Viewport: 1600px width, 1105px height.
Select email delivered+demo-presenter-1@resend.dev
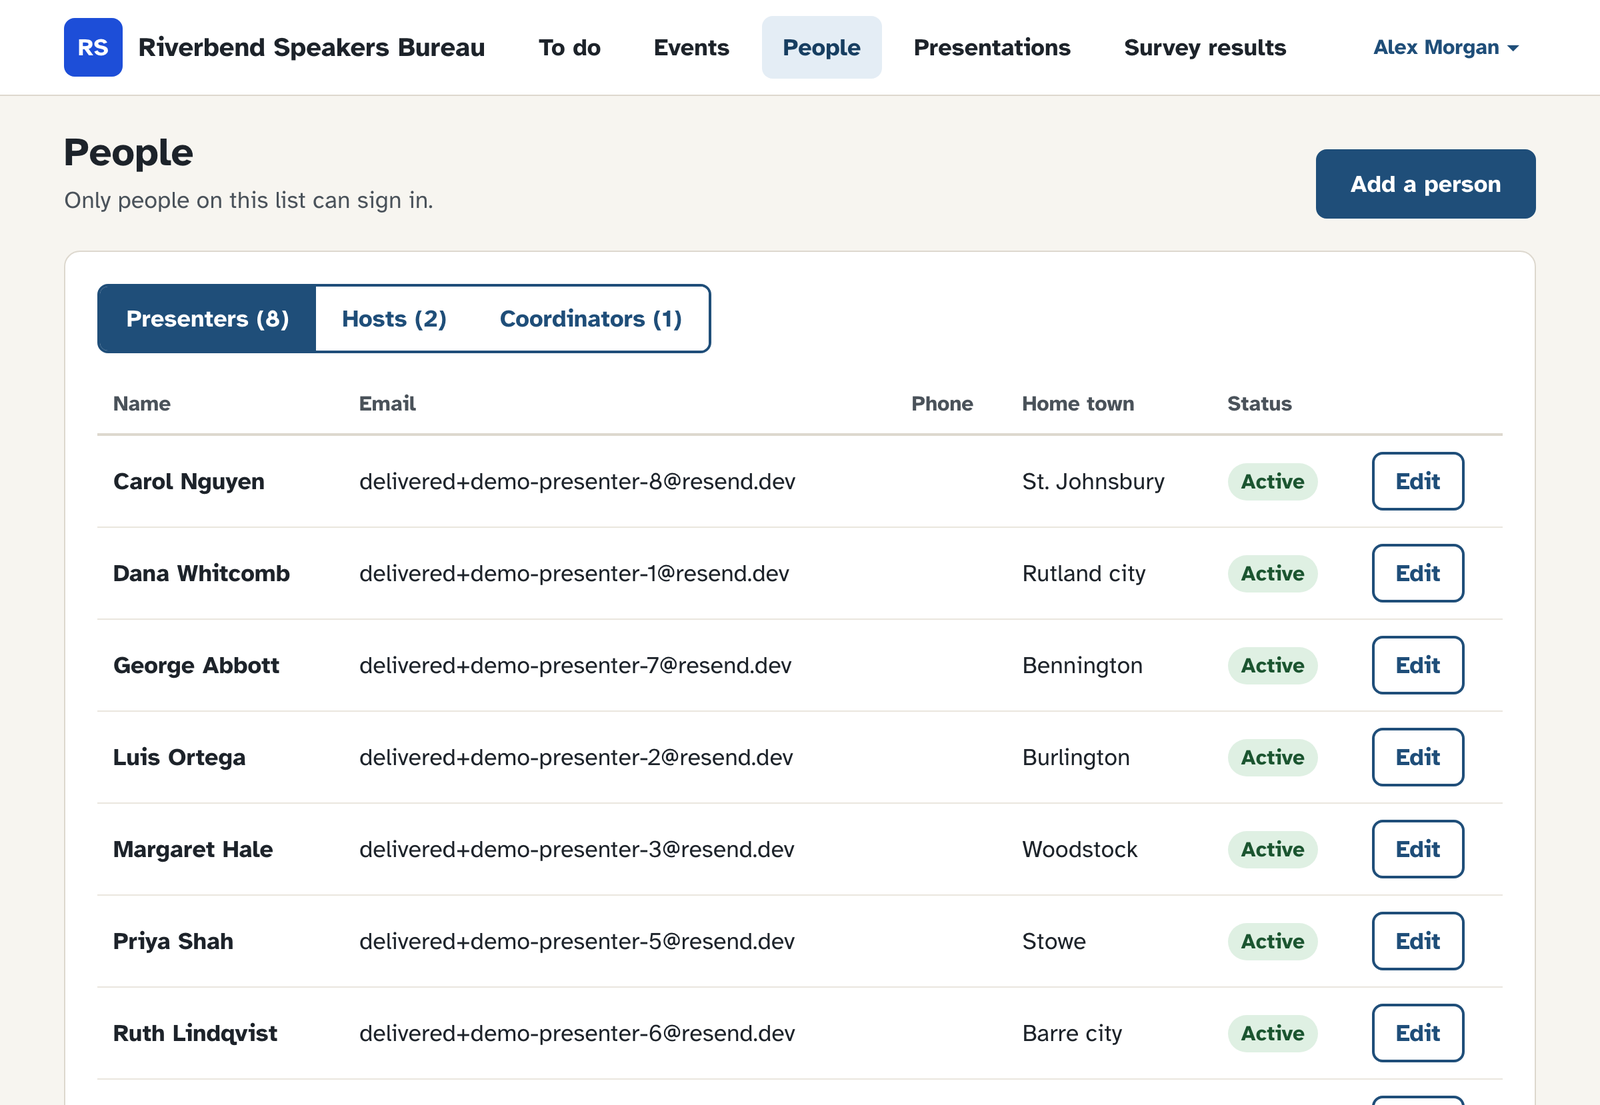[x=574, y=574]
